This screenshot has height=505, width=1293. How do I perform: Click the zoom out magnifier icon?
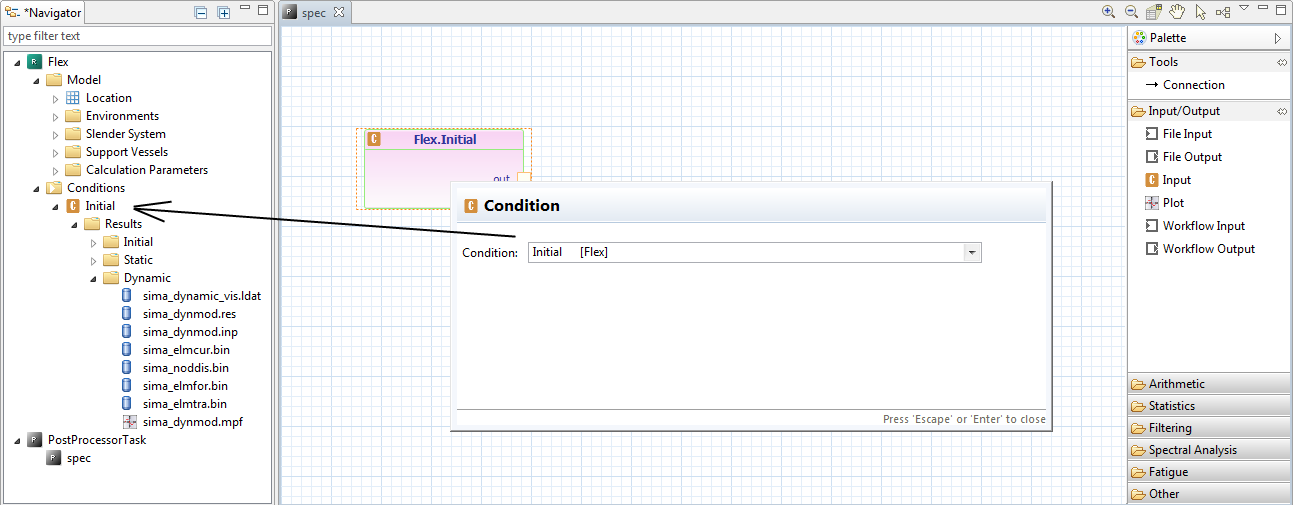(x=1131, y=12)
